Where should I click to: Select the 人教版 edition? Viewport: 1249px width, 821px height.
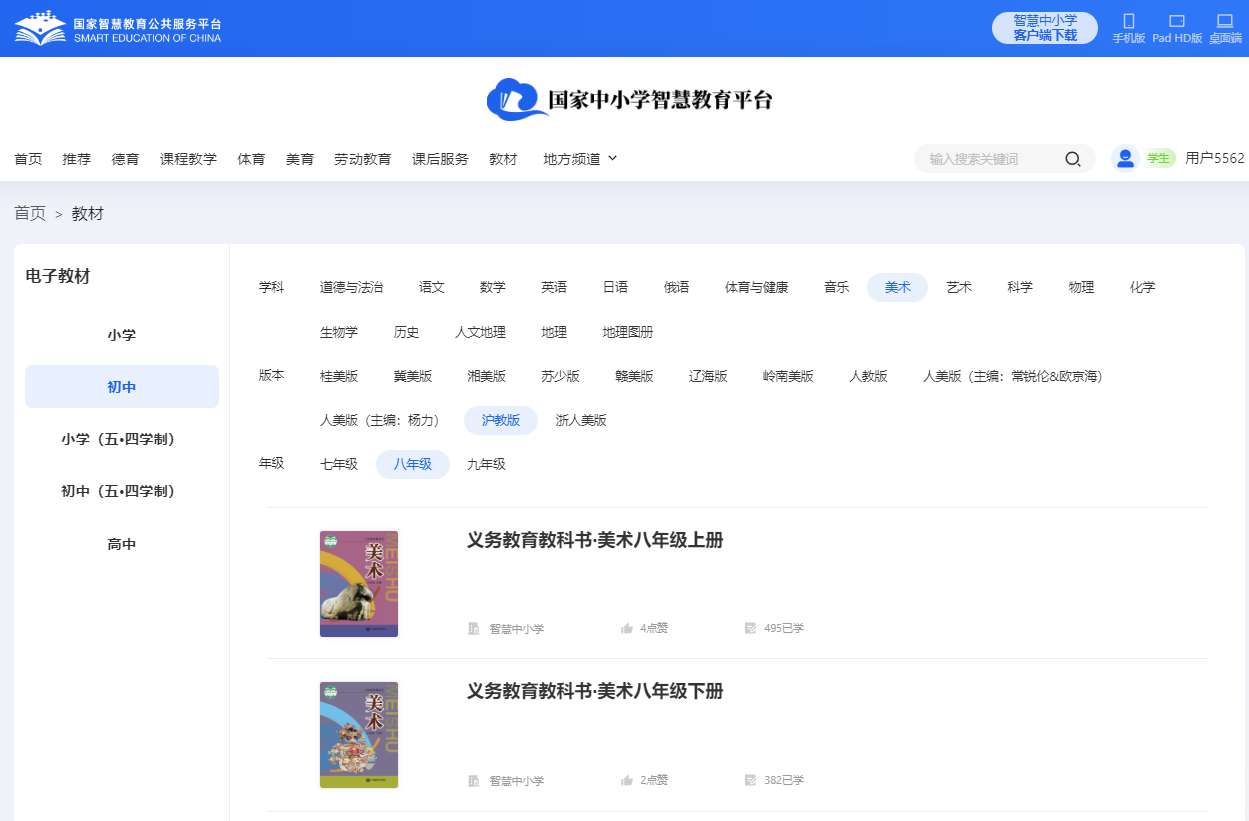868,376
